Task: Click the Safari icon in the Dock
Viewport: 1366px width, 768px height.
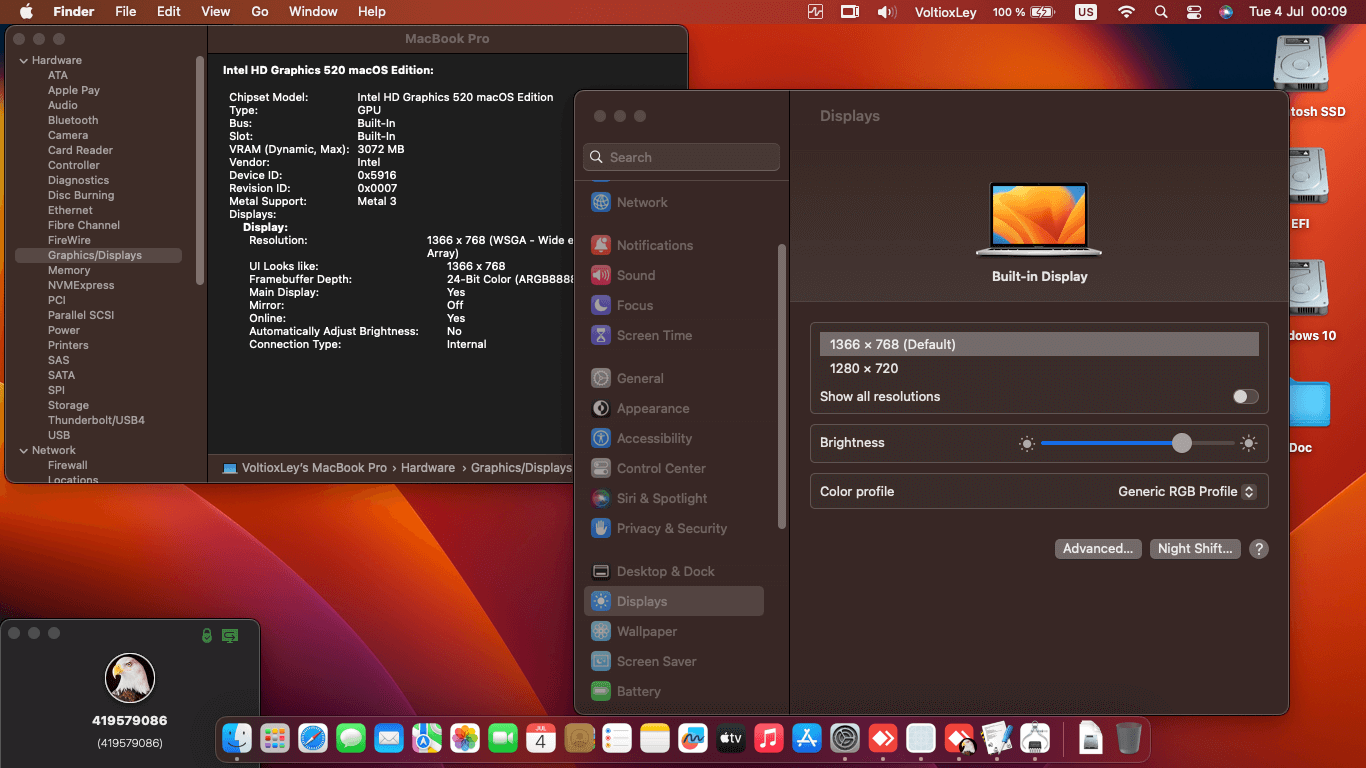Action: point(313,739)
